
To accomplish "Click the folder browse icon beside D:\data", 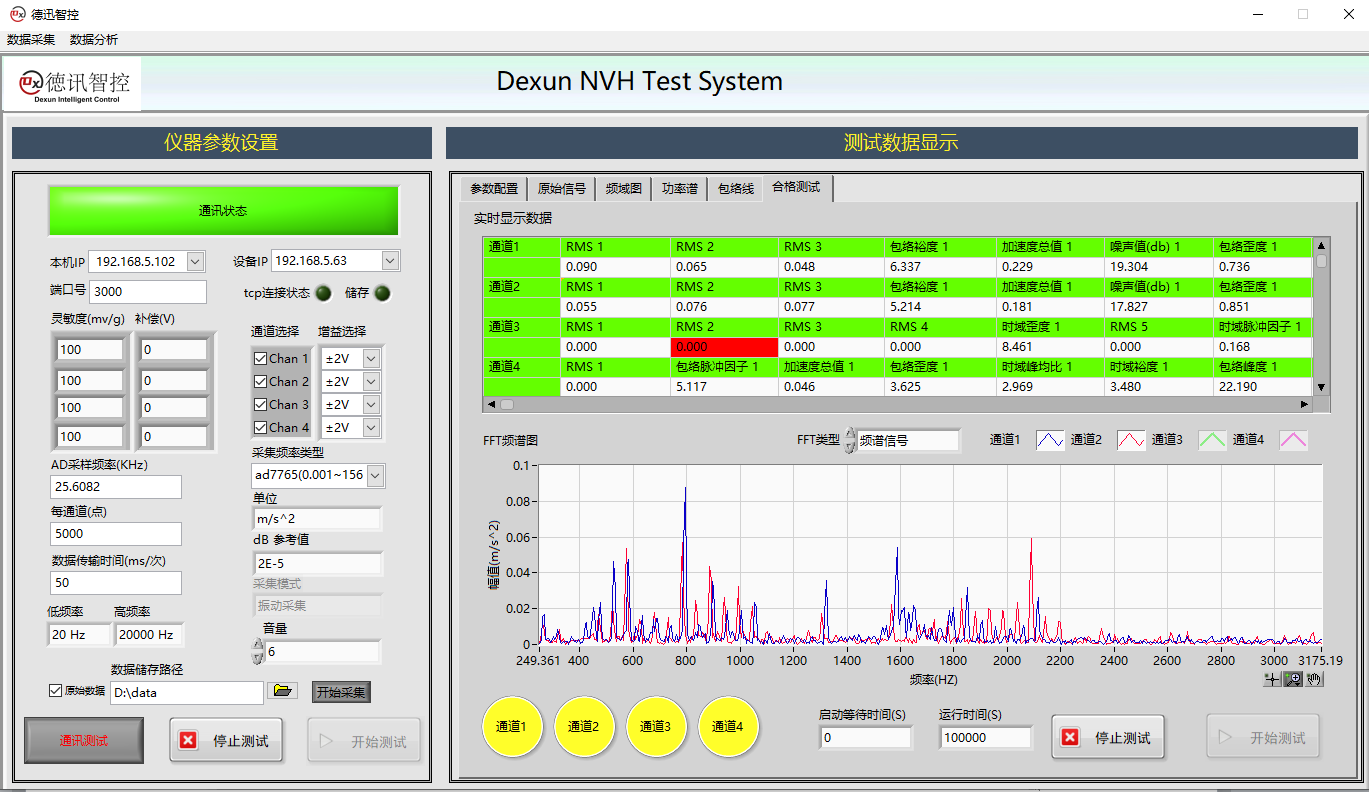I will [x=284, y=691].
